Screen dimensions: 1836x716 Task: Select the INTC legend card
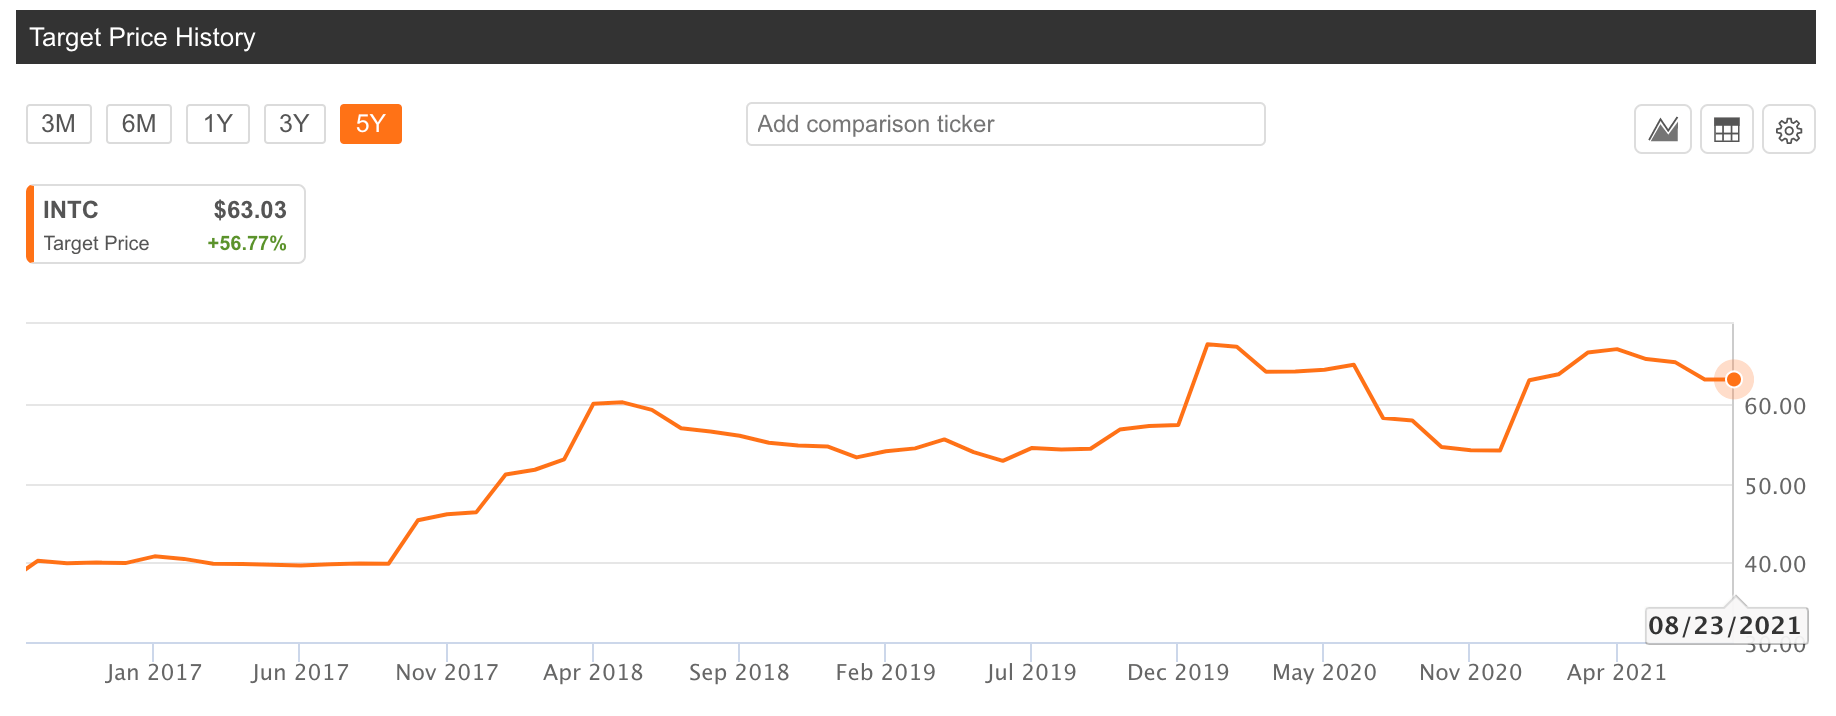coord(165,224)
